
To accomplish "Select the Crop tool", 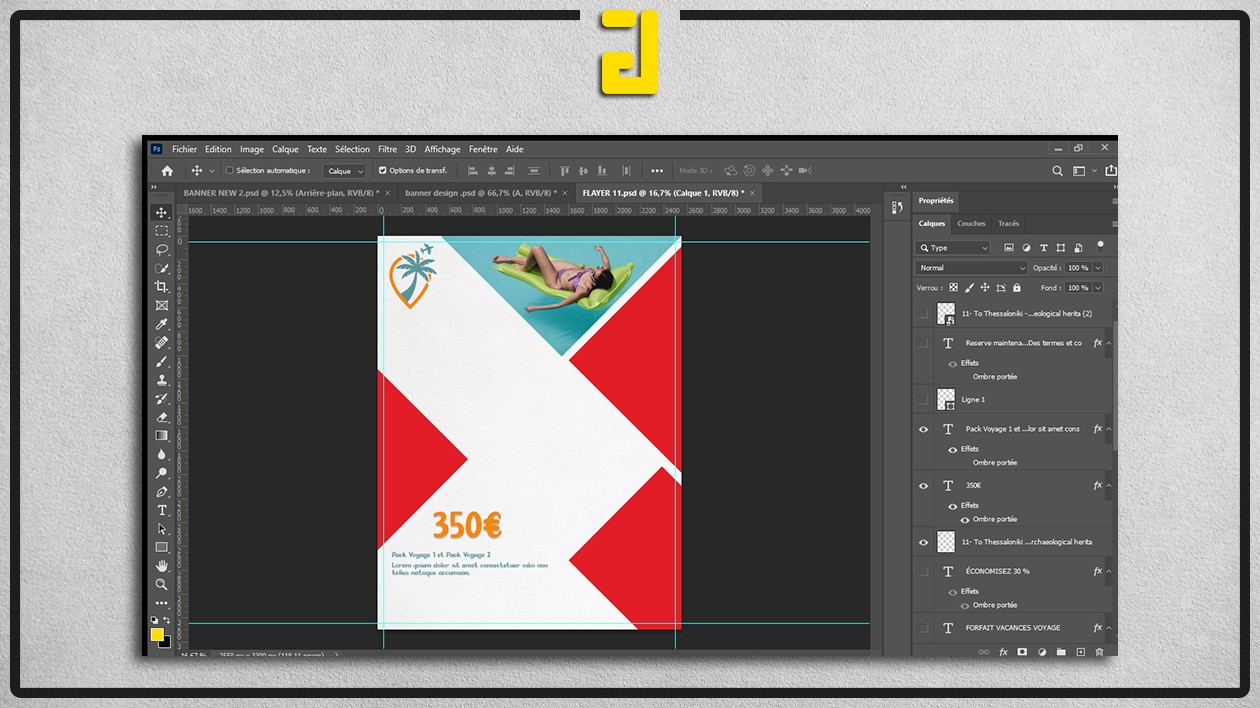I will pos(161,287).
